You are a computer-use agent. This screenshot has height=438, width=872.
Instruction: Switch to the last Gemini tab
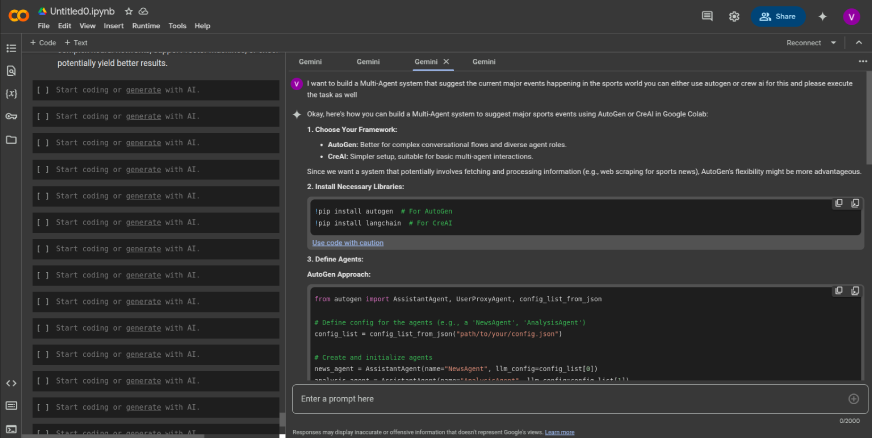tap(484, 62)
